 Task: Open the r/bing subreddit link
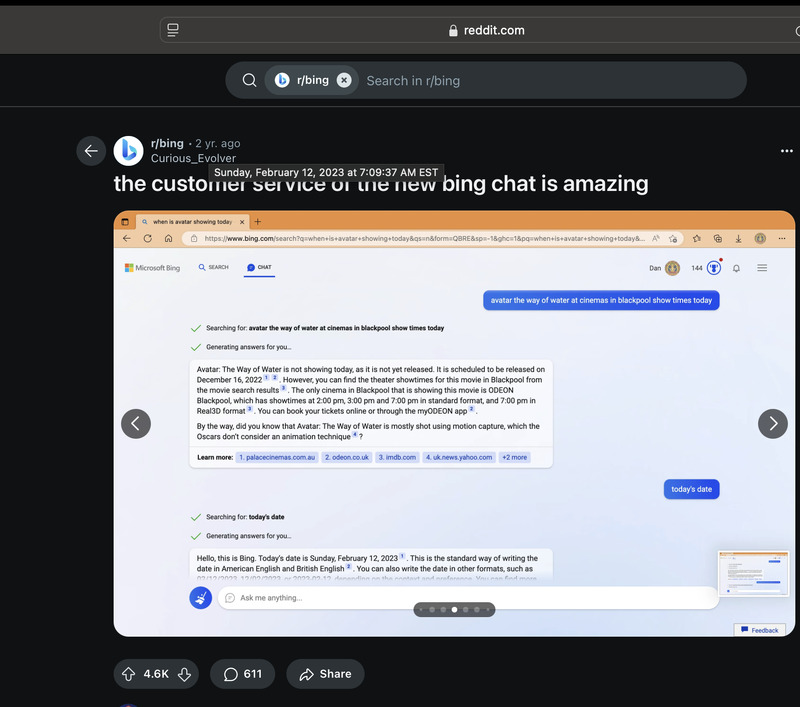point(167,143)
